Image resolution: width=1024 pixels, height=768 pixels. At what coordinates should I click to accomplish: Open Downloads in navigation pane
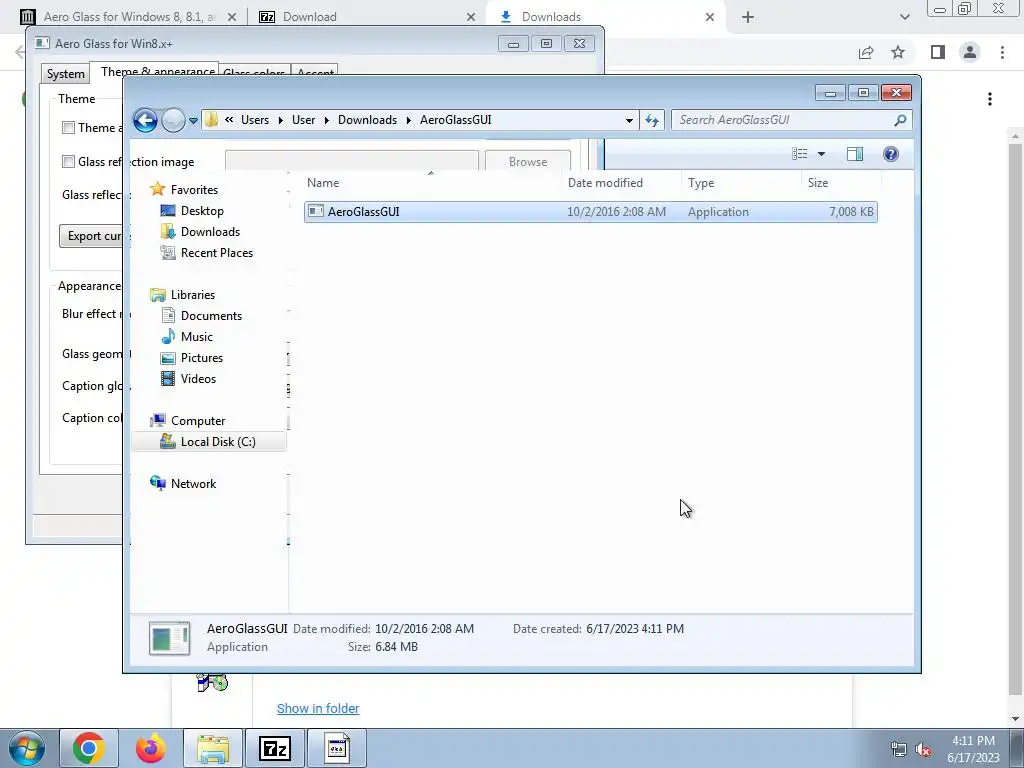tap(210, 232)
